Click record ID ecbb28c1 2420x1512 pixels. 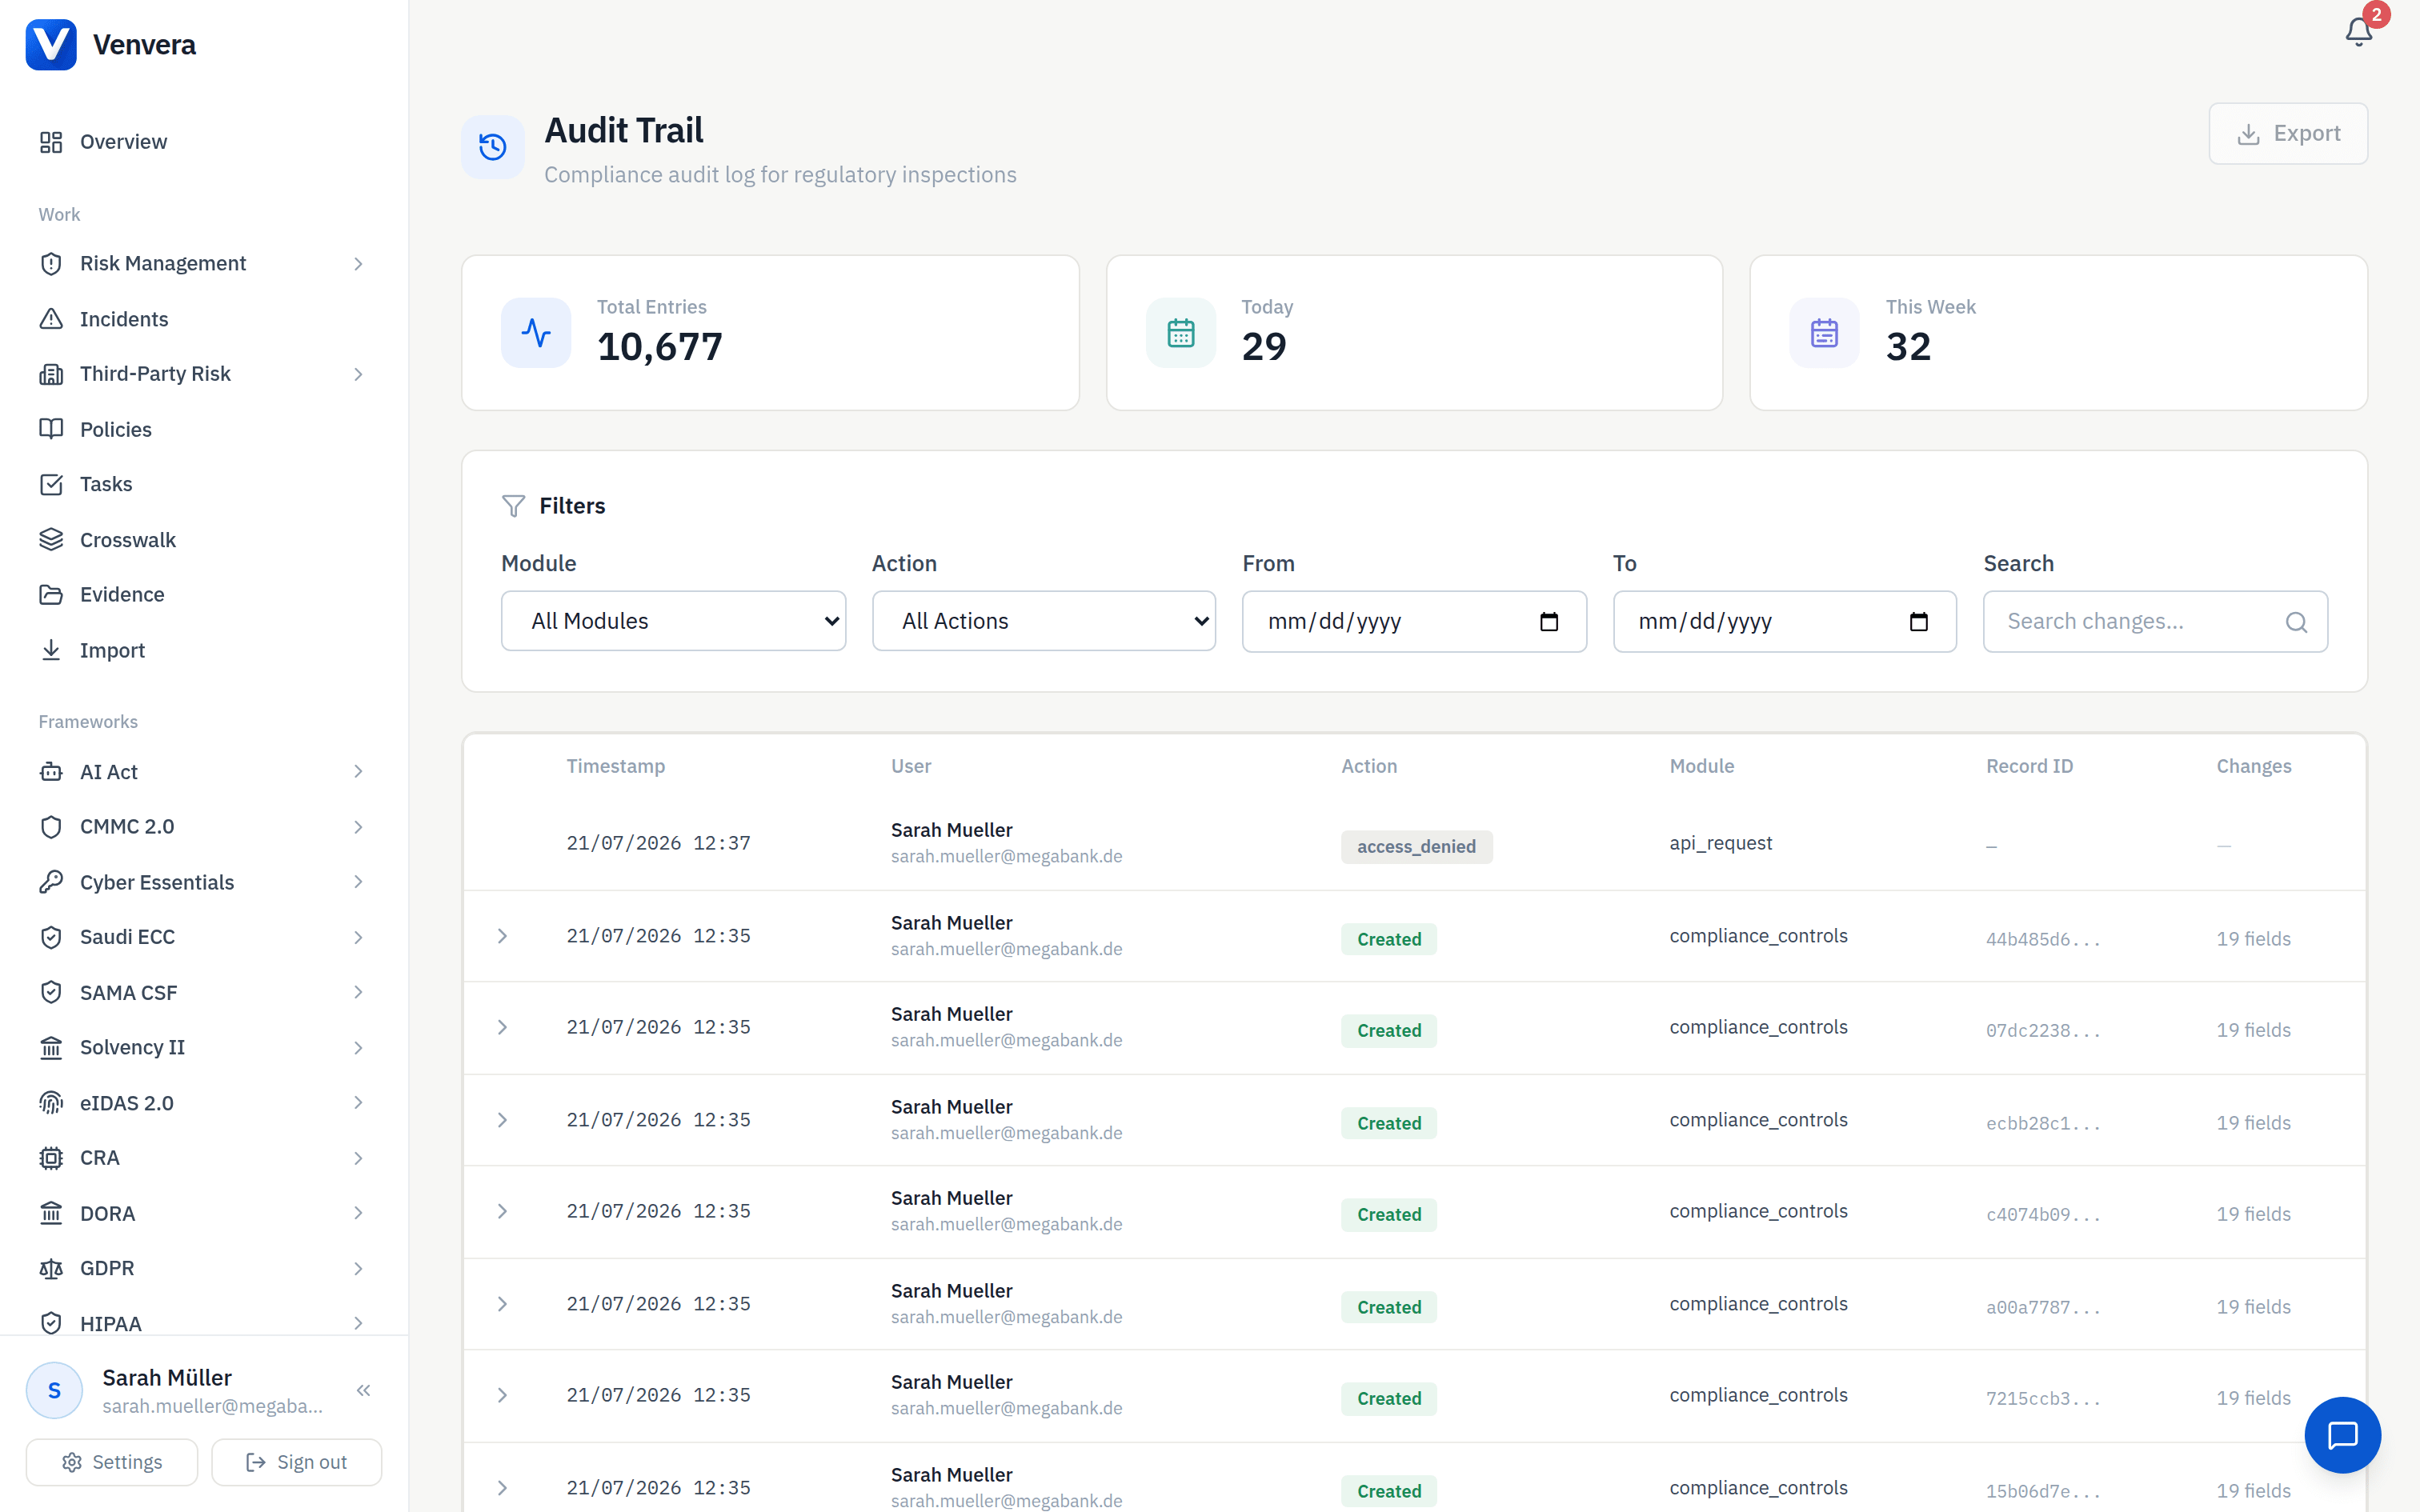click(2043, 1124)
